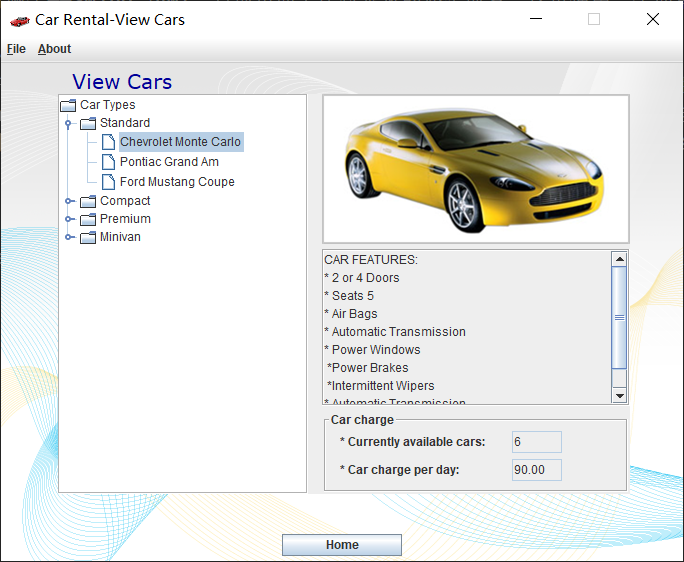Open the File menu
Image resolution: width=684 pixels, height=562 pixels.
(x=16, y=49)
